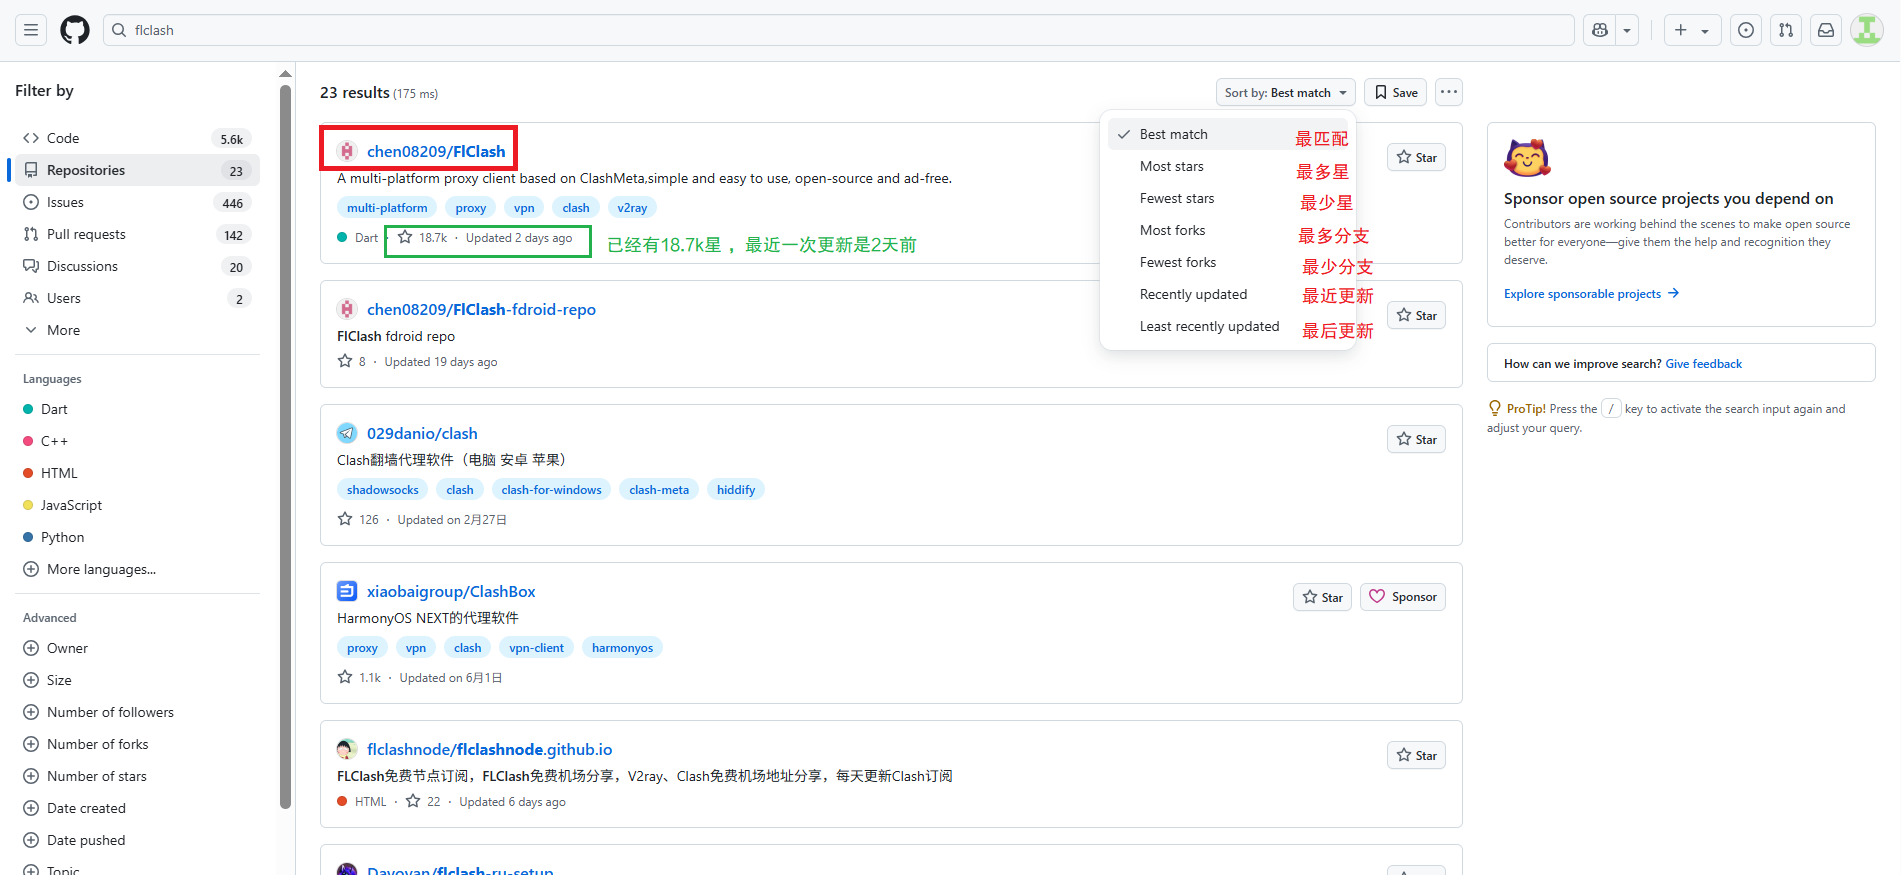The height and width of the screenshot is (875, 1901).
Task: Click the flclash search input field
Action: [x=838, y=30]
